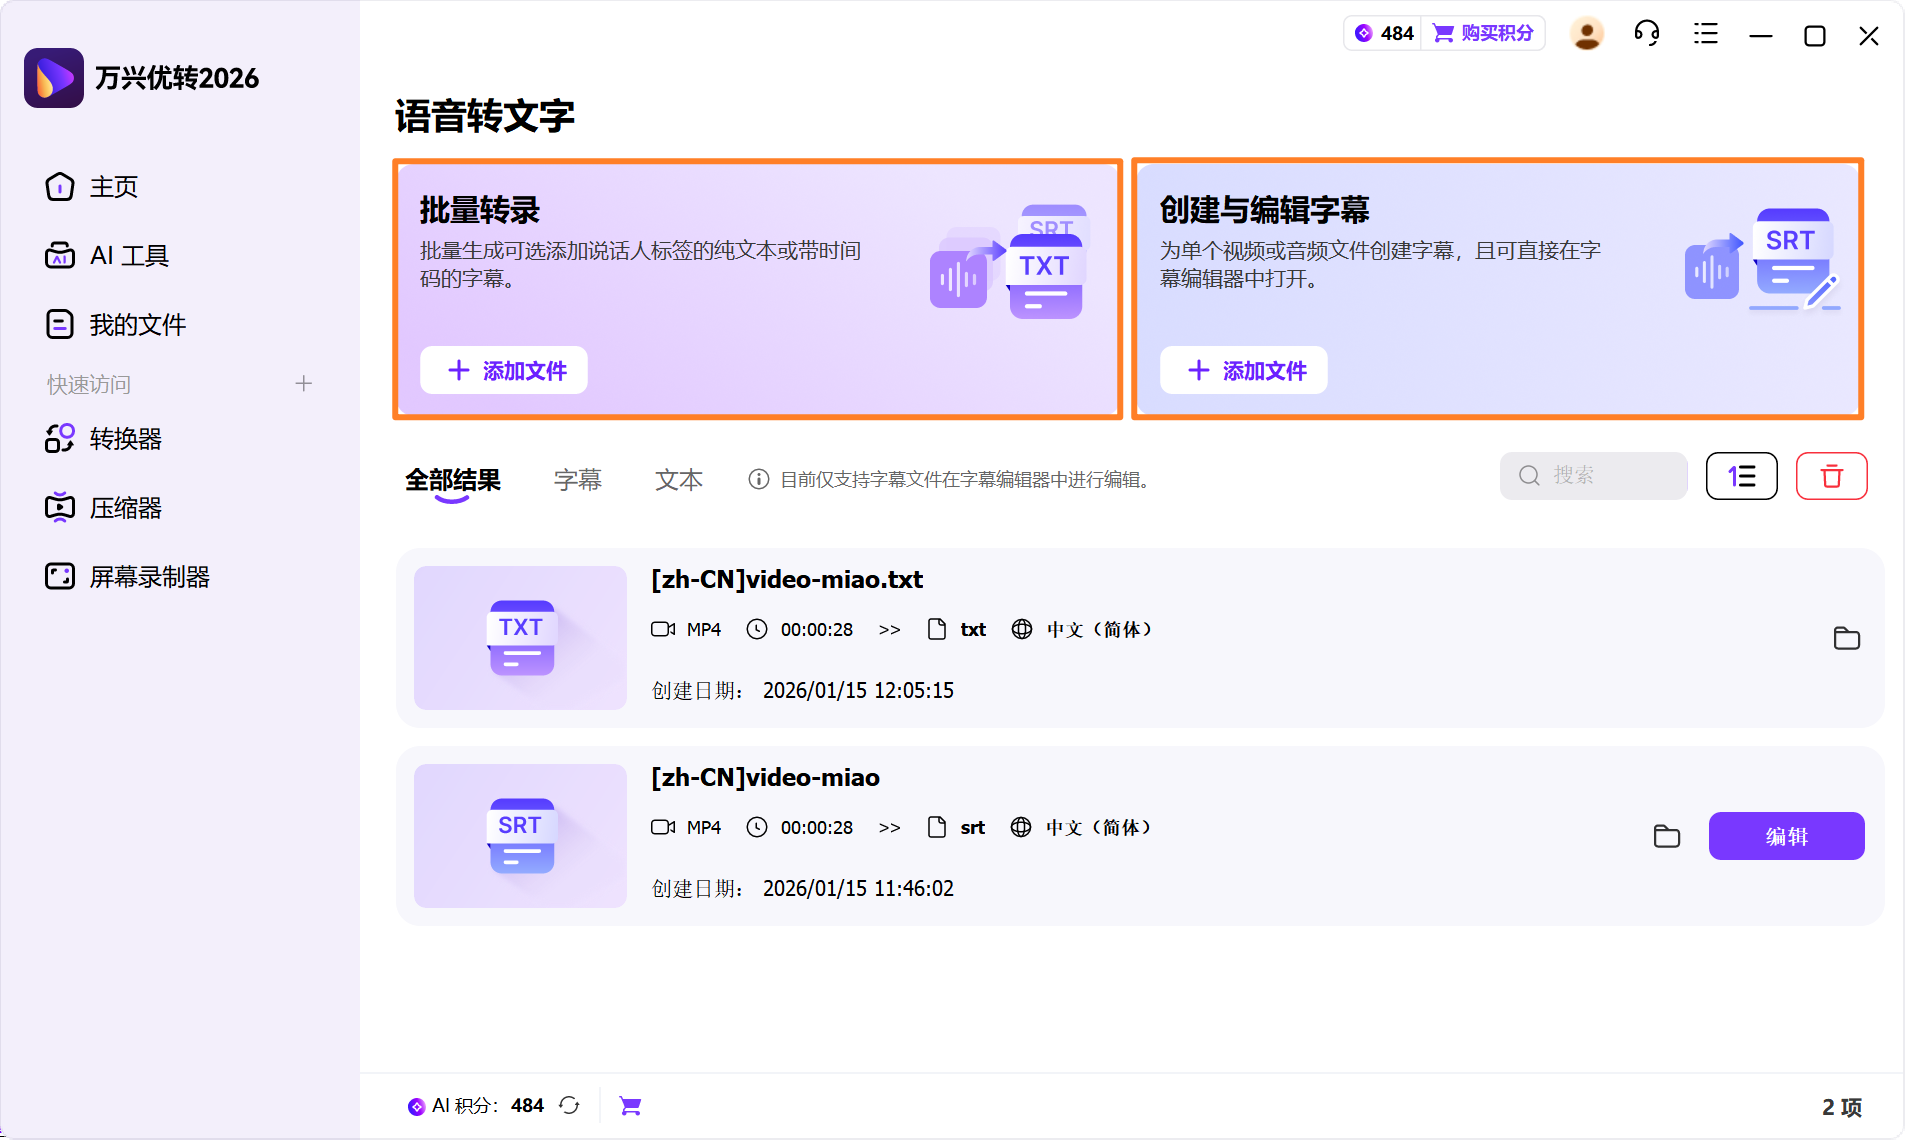Open the task list icon near window controls
1905x1140 pixels.
[x=1704, y=33]
